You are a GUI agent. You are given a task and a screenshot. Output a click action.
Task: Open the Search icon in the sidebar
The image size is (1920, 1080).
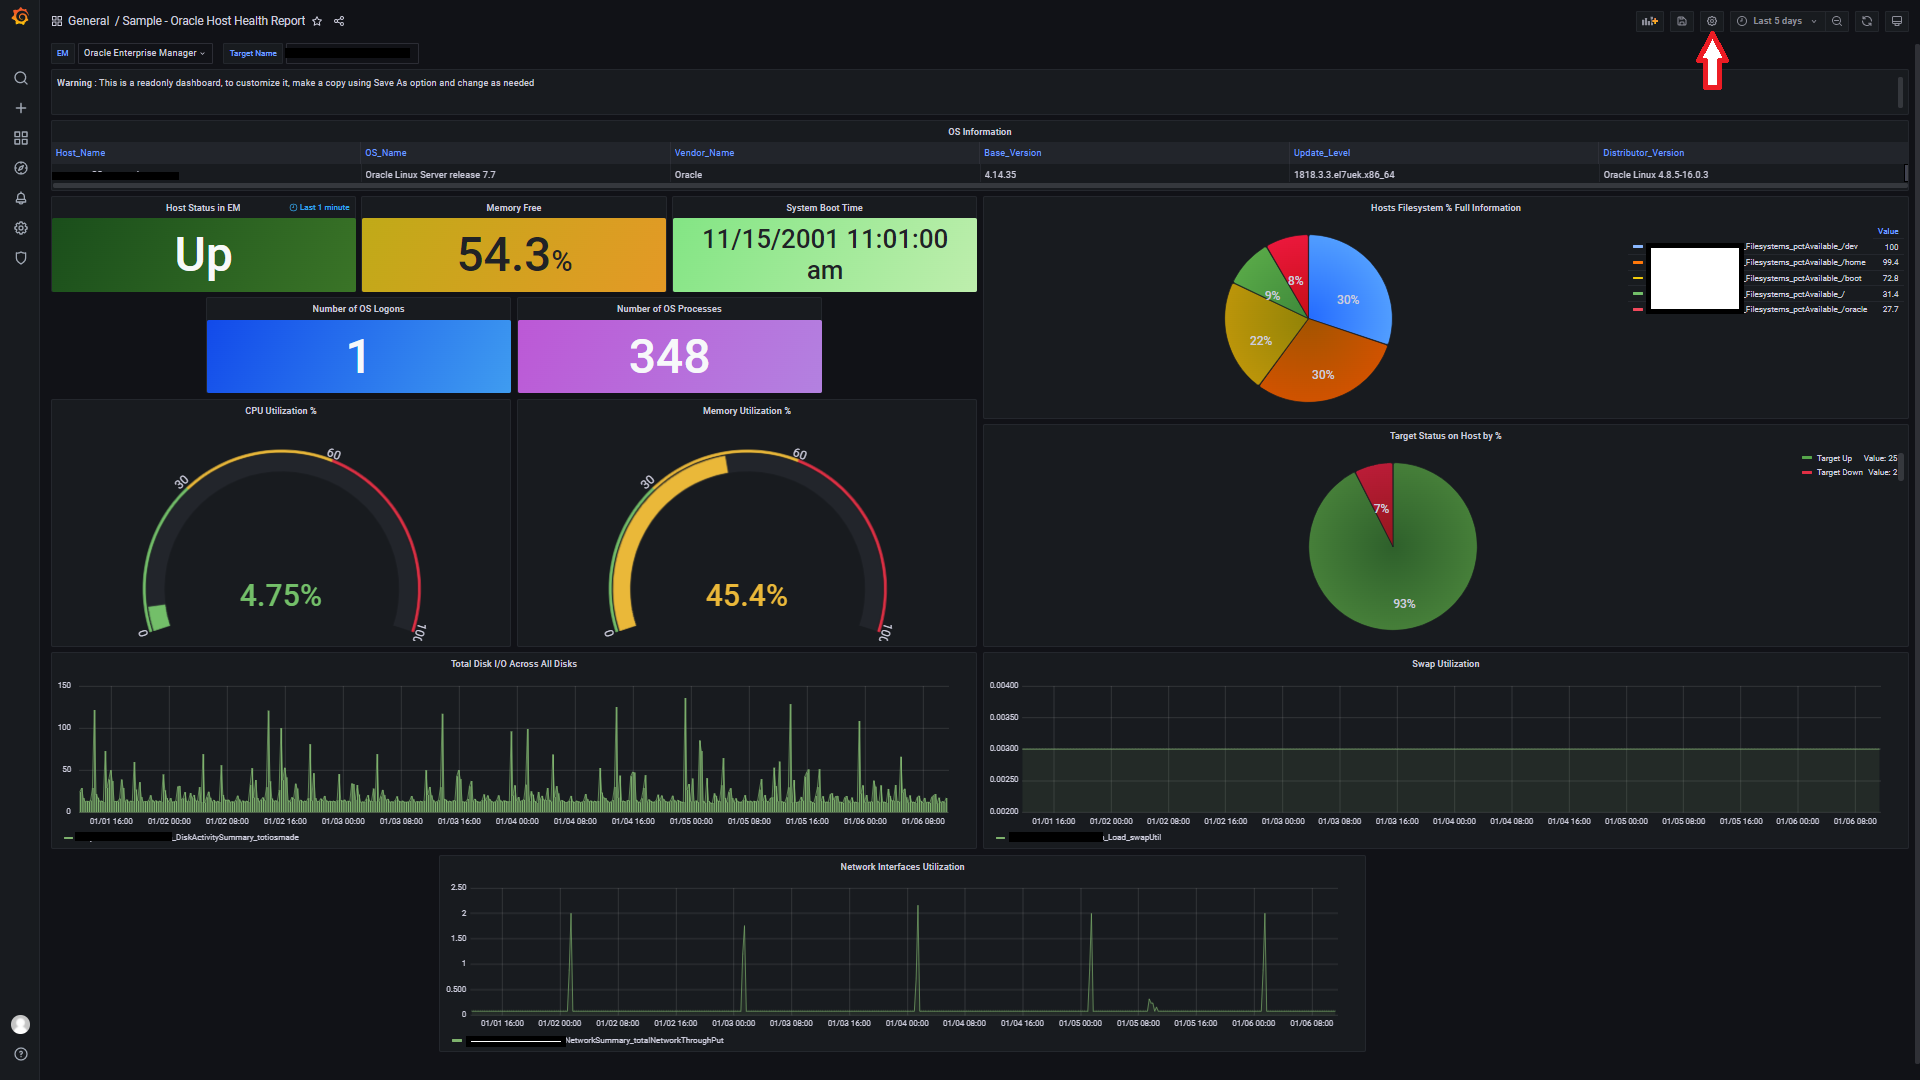[x=20, y=78]
